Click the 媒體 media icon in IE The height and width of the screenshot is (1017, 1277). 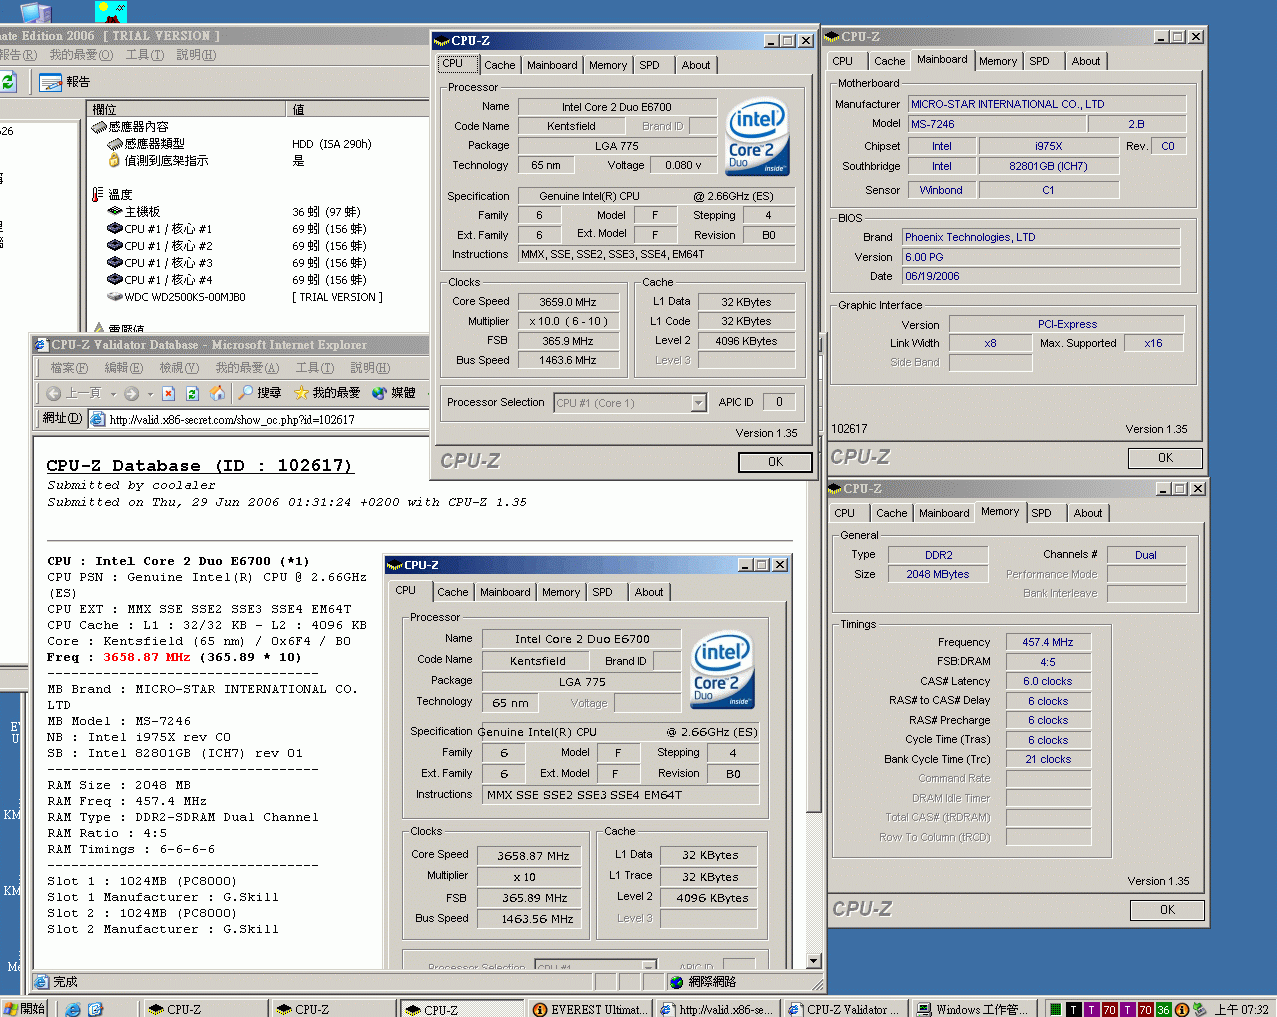coord(380,393)
